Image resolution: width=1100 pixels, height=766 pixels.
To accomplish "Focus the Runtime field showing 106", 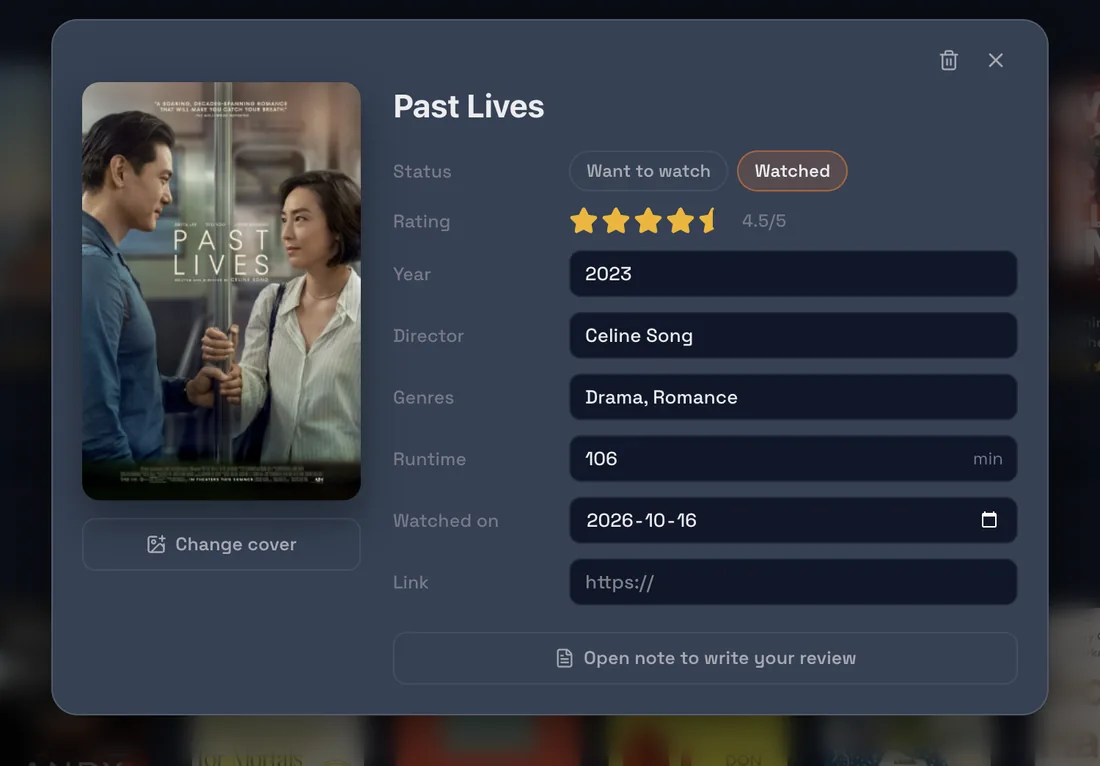I will [x=793, y=459].
